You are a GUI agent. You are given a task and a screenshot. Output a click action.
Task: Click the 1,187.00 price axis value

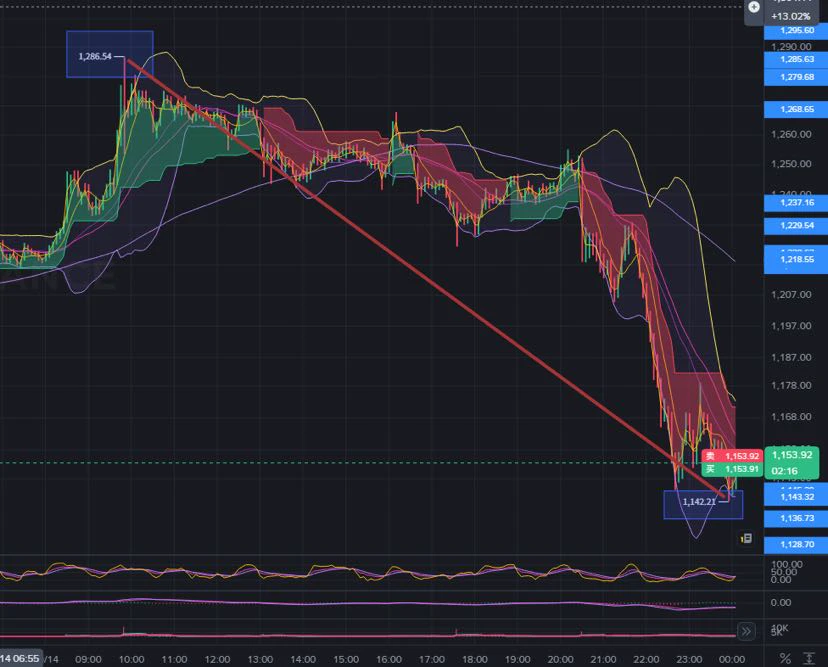click(791, 358)
